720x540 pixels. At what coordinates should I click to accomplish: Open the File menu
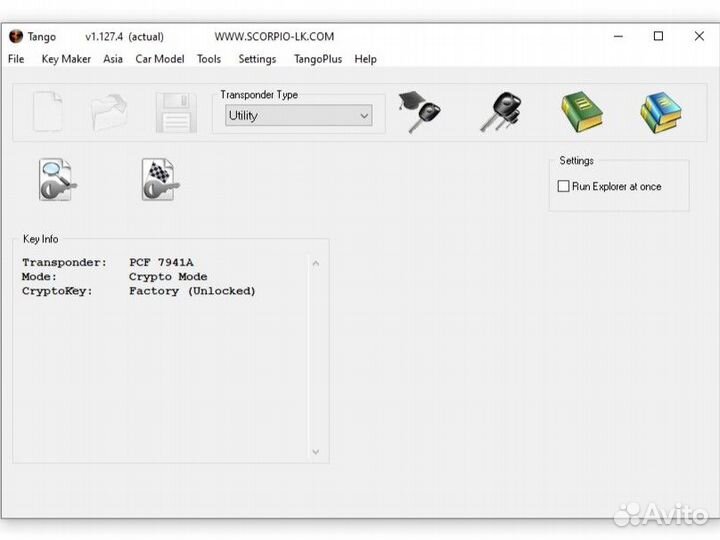pyautogui.click(x=16, y=59)
